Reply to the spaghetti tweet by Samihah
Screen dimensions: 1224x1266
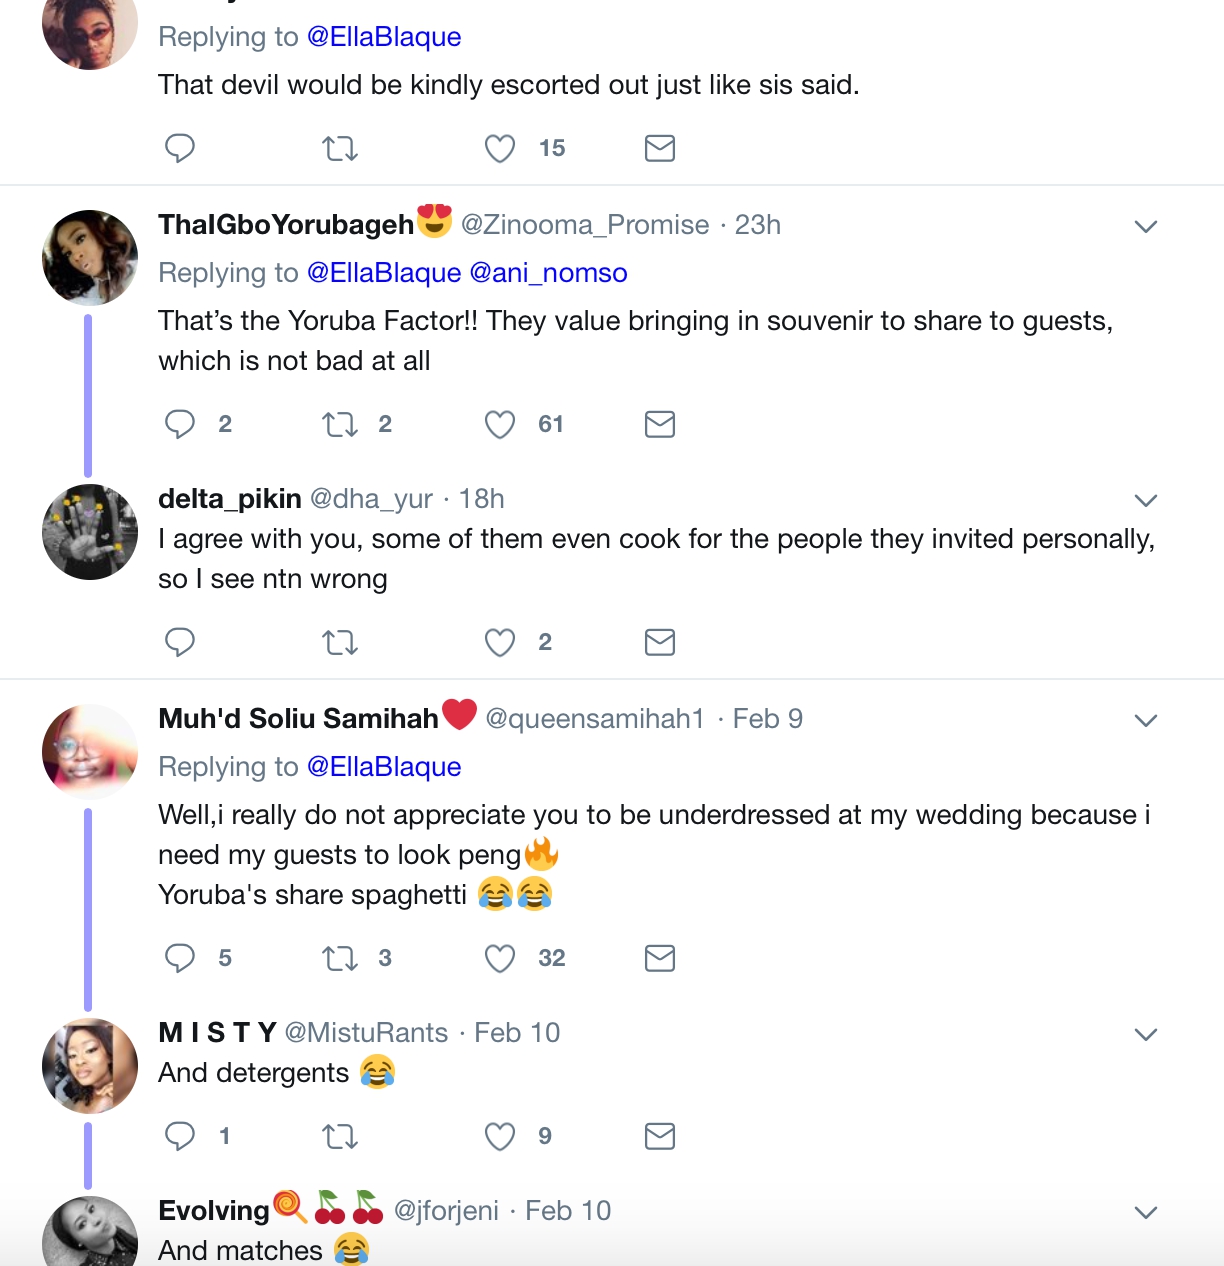(180, 959)
